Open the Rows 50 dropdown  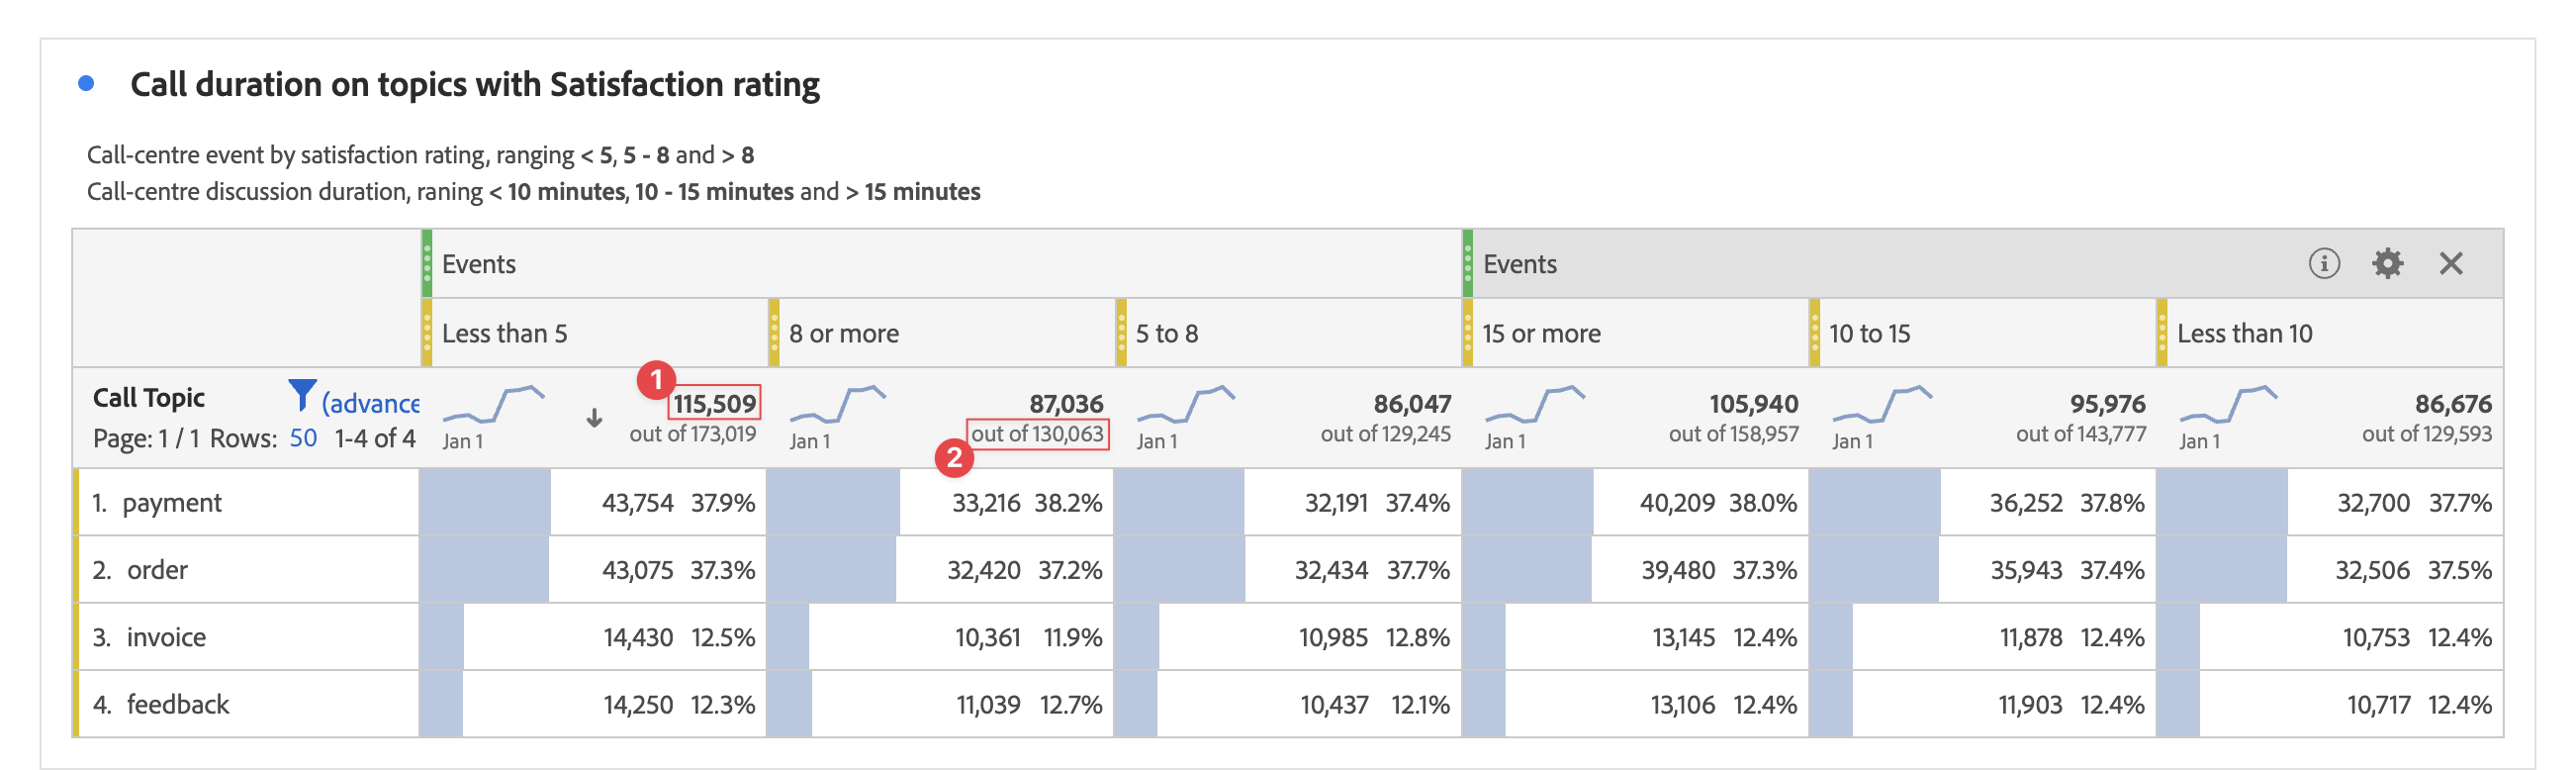pos(303,438)
